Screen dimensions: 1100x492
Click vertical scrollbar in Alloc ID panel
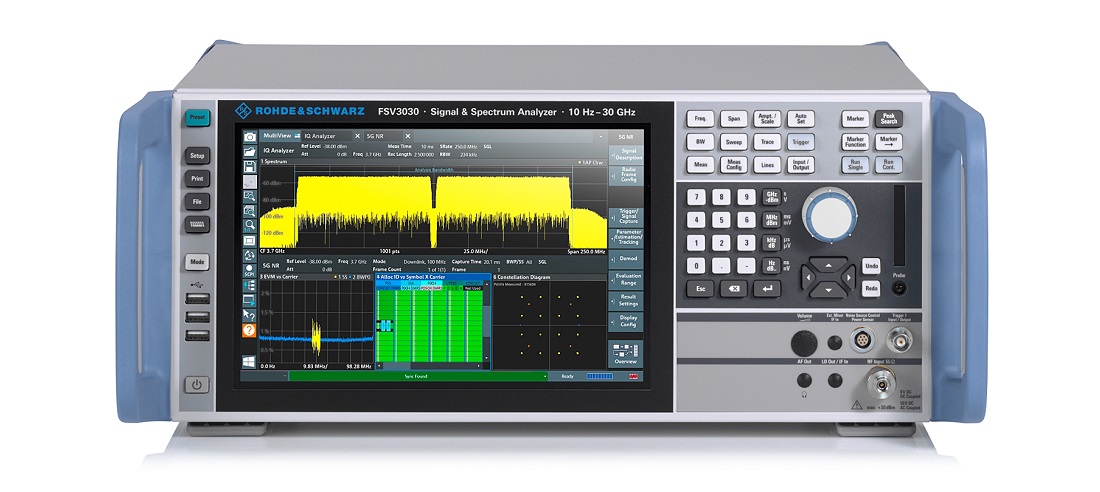coord(487,321)
